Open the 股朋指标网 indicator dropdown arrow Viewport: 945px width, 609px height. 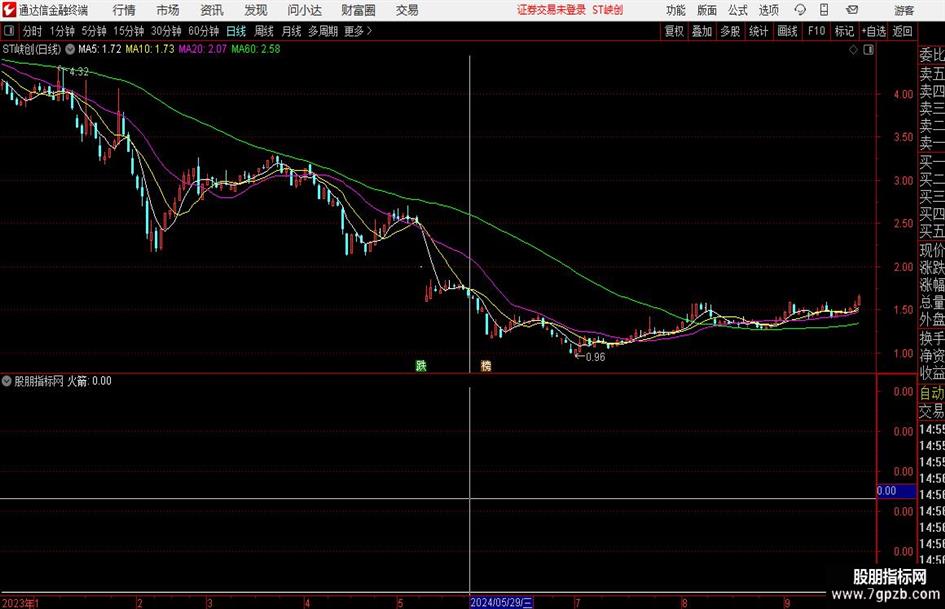(7, 381)
